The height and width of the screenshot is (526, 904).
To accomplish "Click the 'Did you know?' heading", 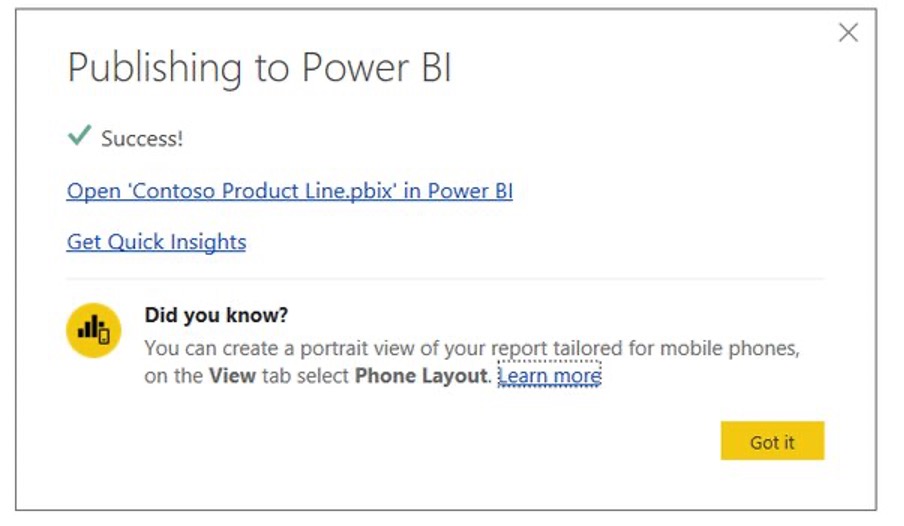I will pos(216,315).
